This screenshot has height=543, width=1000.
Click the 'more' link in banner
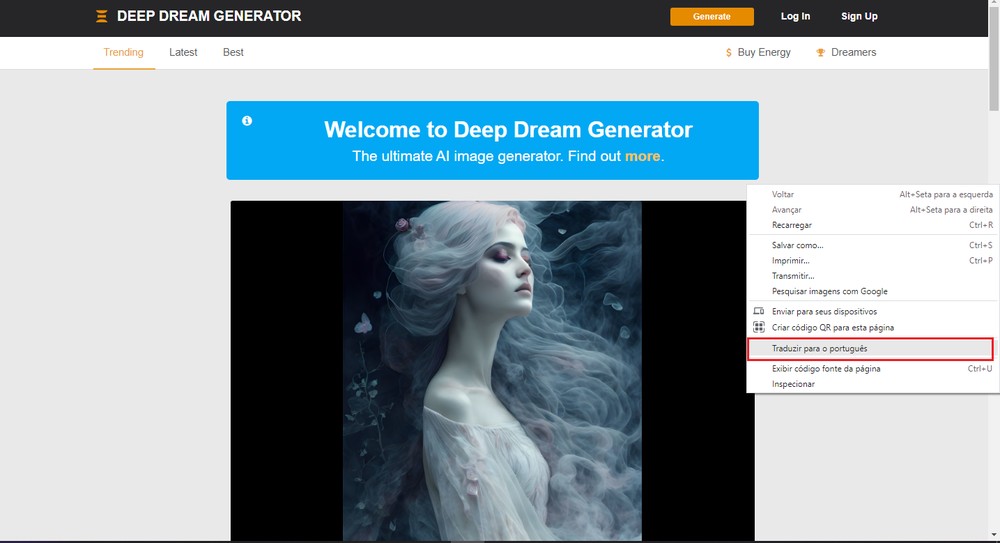(642, 156)
